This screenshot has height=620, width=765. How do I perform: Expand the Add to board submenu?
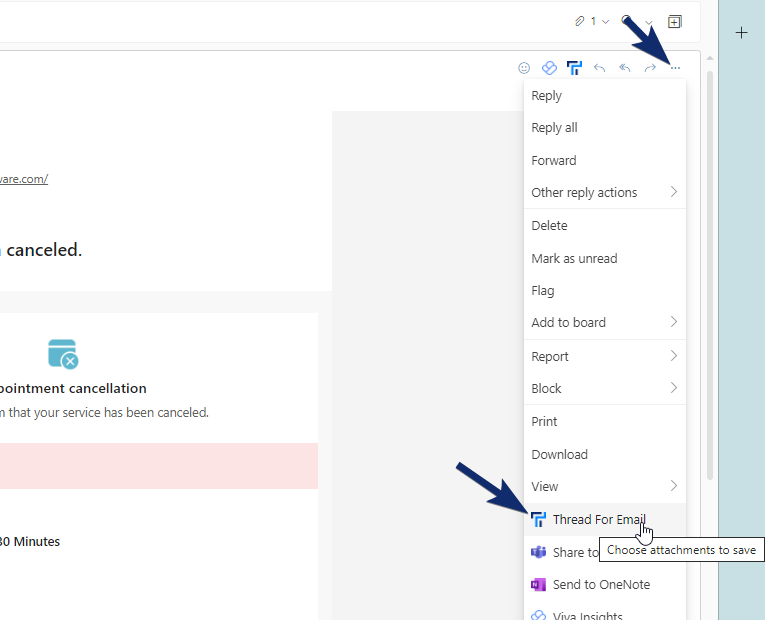pyautogui.click(x=605, y=322)
